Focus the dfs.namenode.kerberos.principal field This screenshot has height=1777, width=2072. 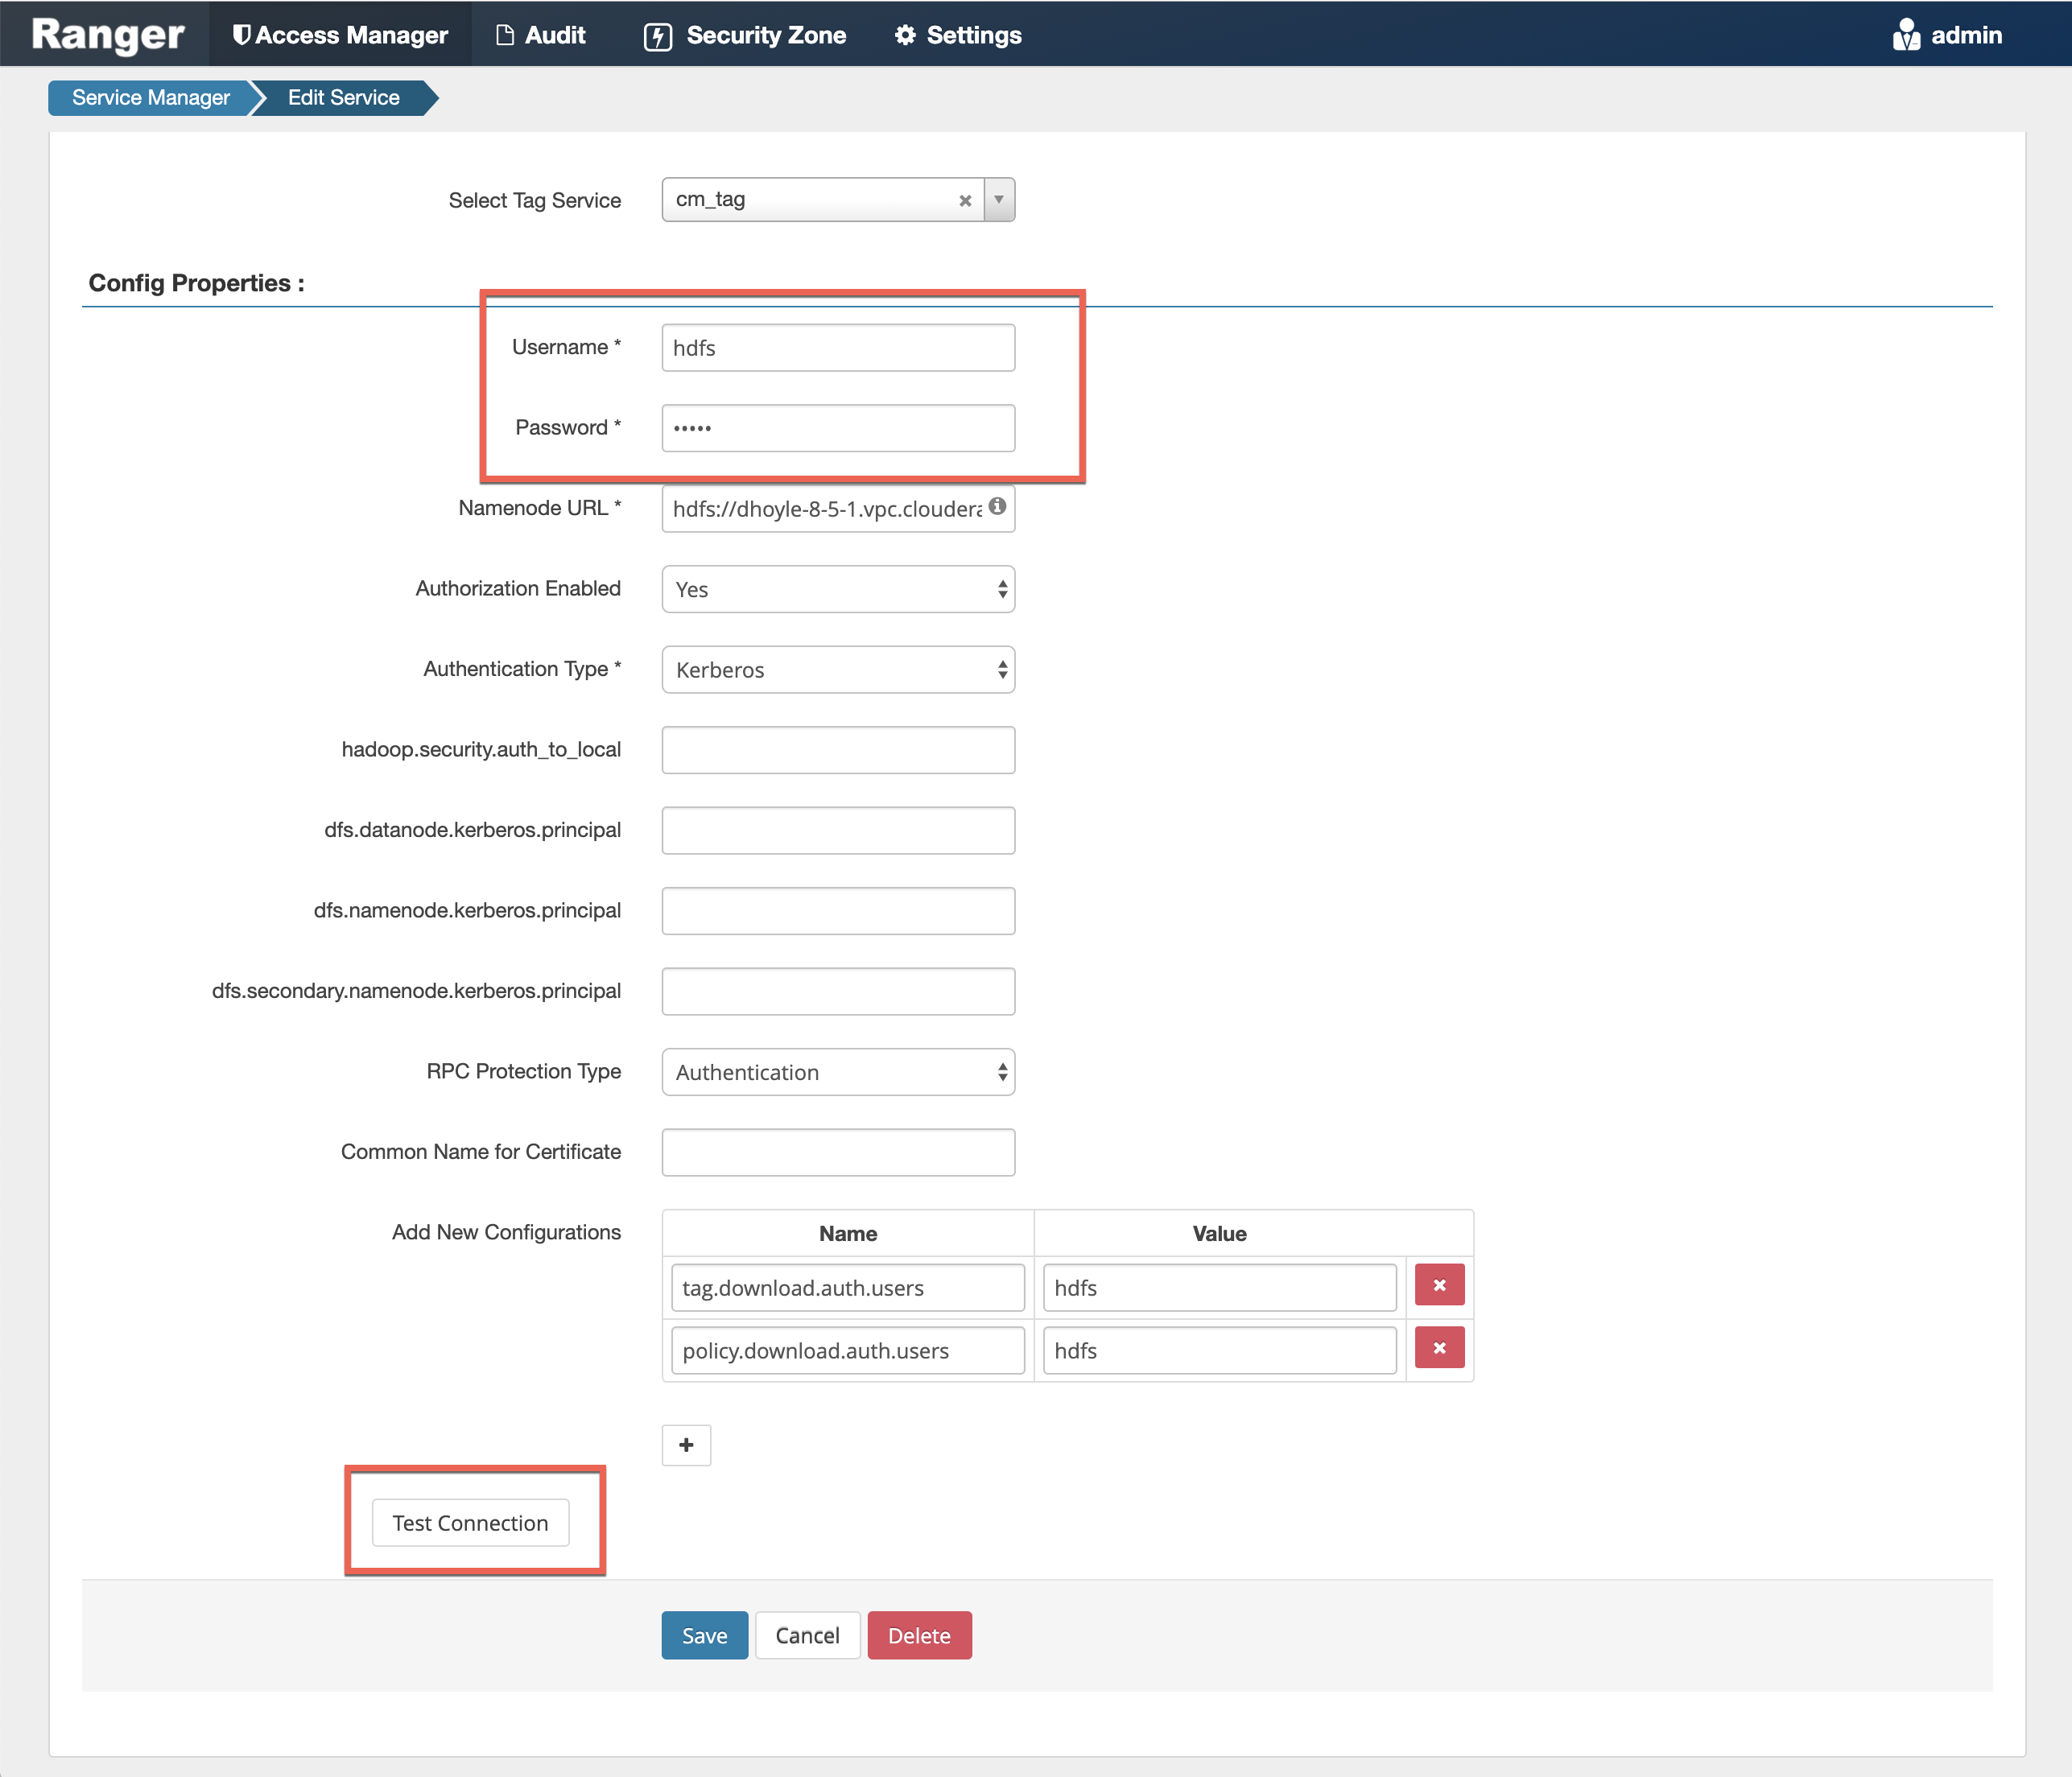pyautogui.click(x=838, y=911)
